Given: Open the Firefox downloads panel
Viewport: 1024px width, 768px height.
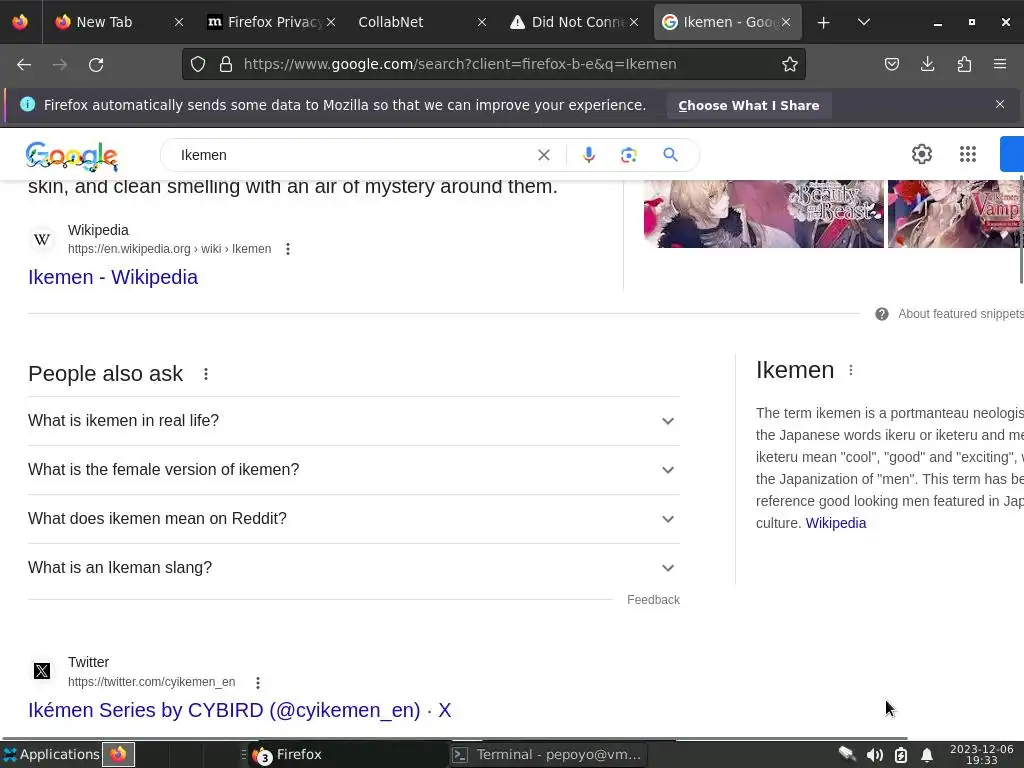Looking at the screenshot, I should pyautogui.click(x=927, y=64).
